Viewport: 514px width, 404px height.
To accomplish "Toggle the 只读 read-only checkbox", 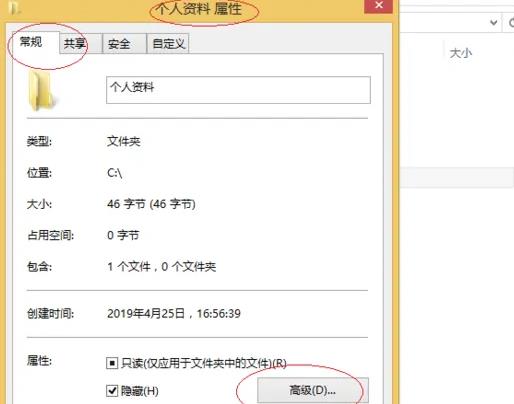I will 112,363.
